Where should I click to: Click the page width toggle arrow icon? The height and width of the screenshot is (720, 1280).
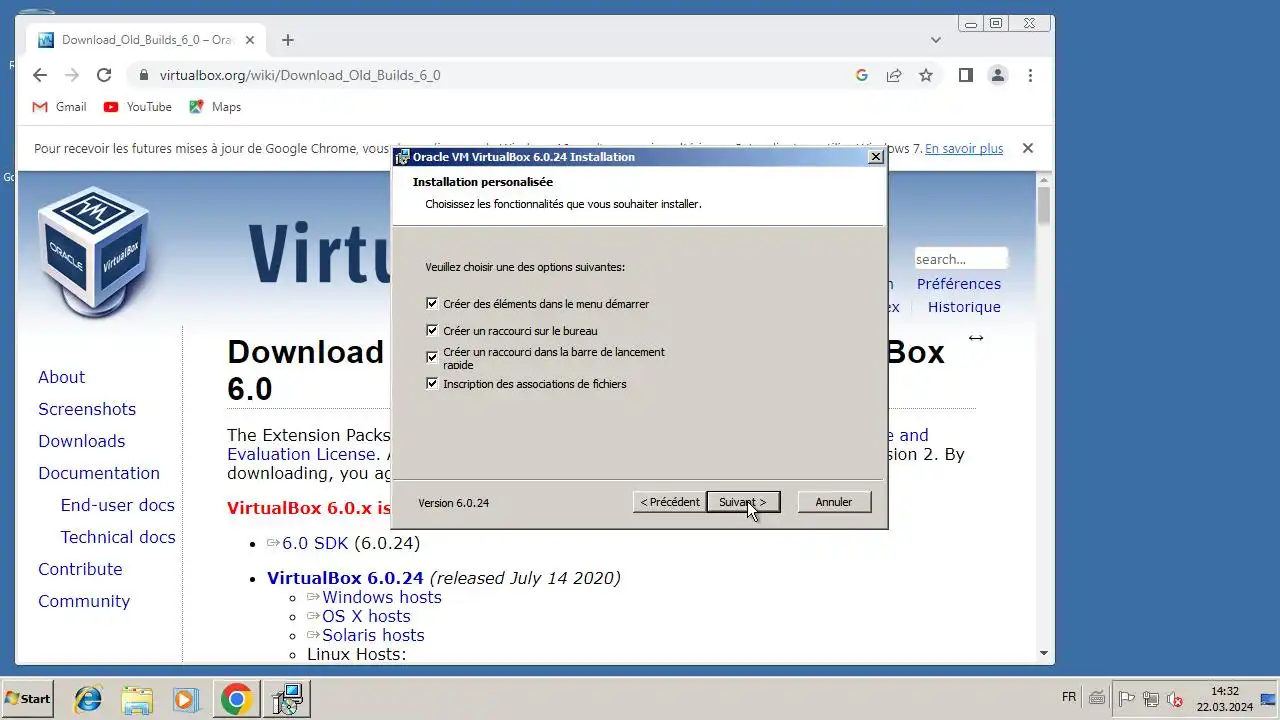[x=976, y=338]
